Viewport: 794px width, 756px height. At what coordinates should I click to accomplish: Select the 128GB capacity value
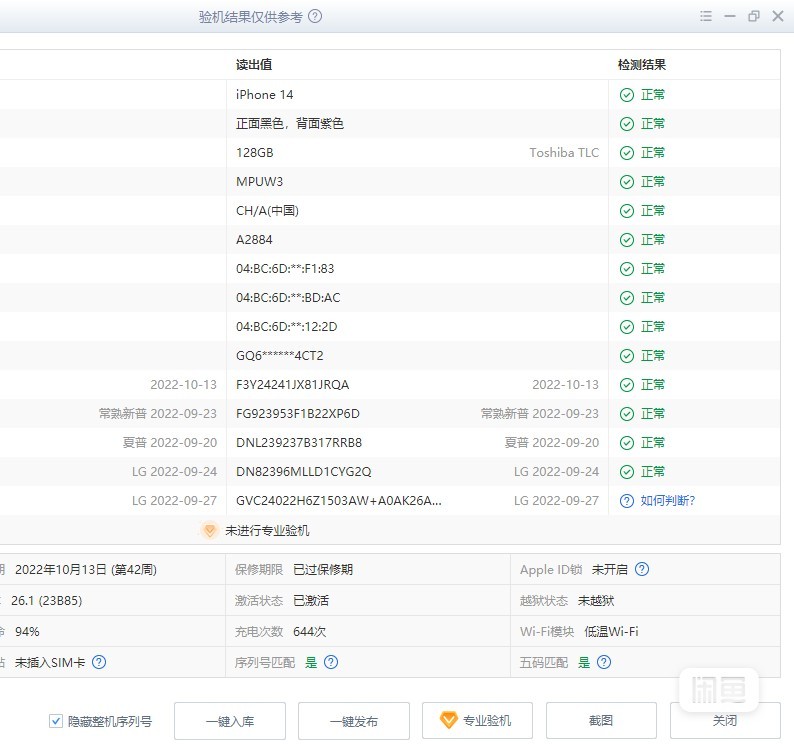pos(255,152)
